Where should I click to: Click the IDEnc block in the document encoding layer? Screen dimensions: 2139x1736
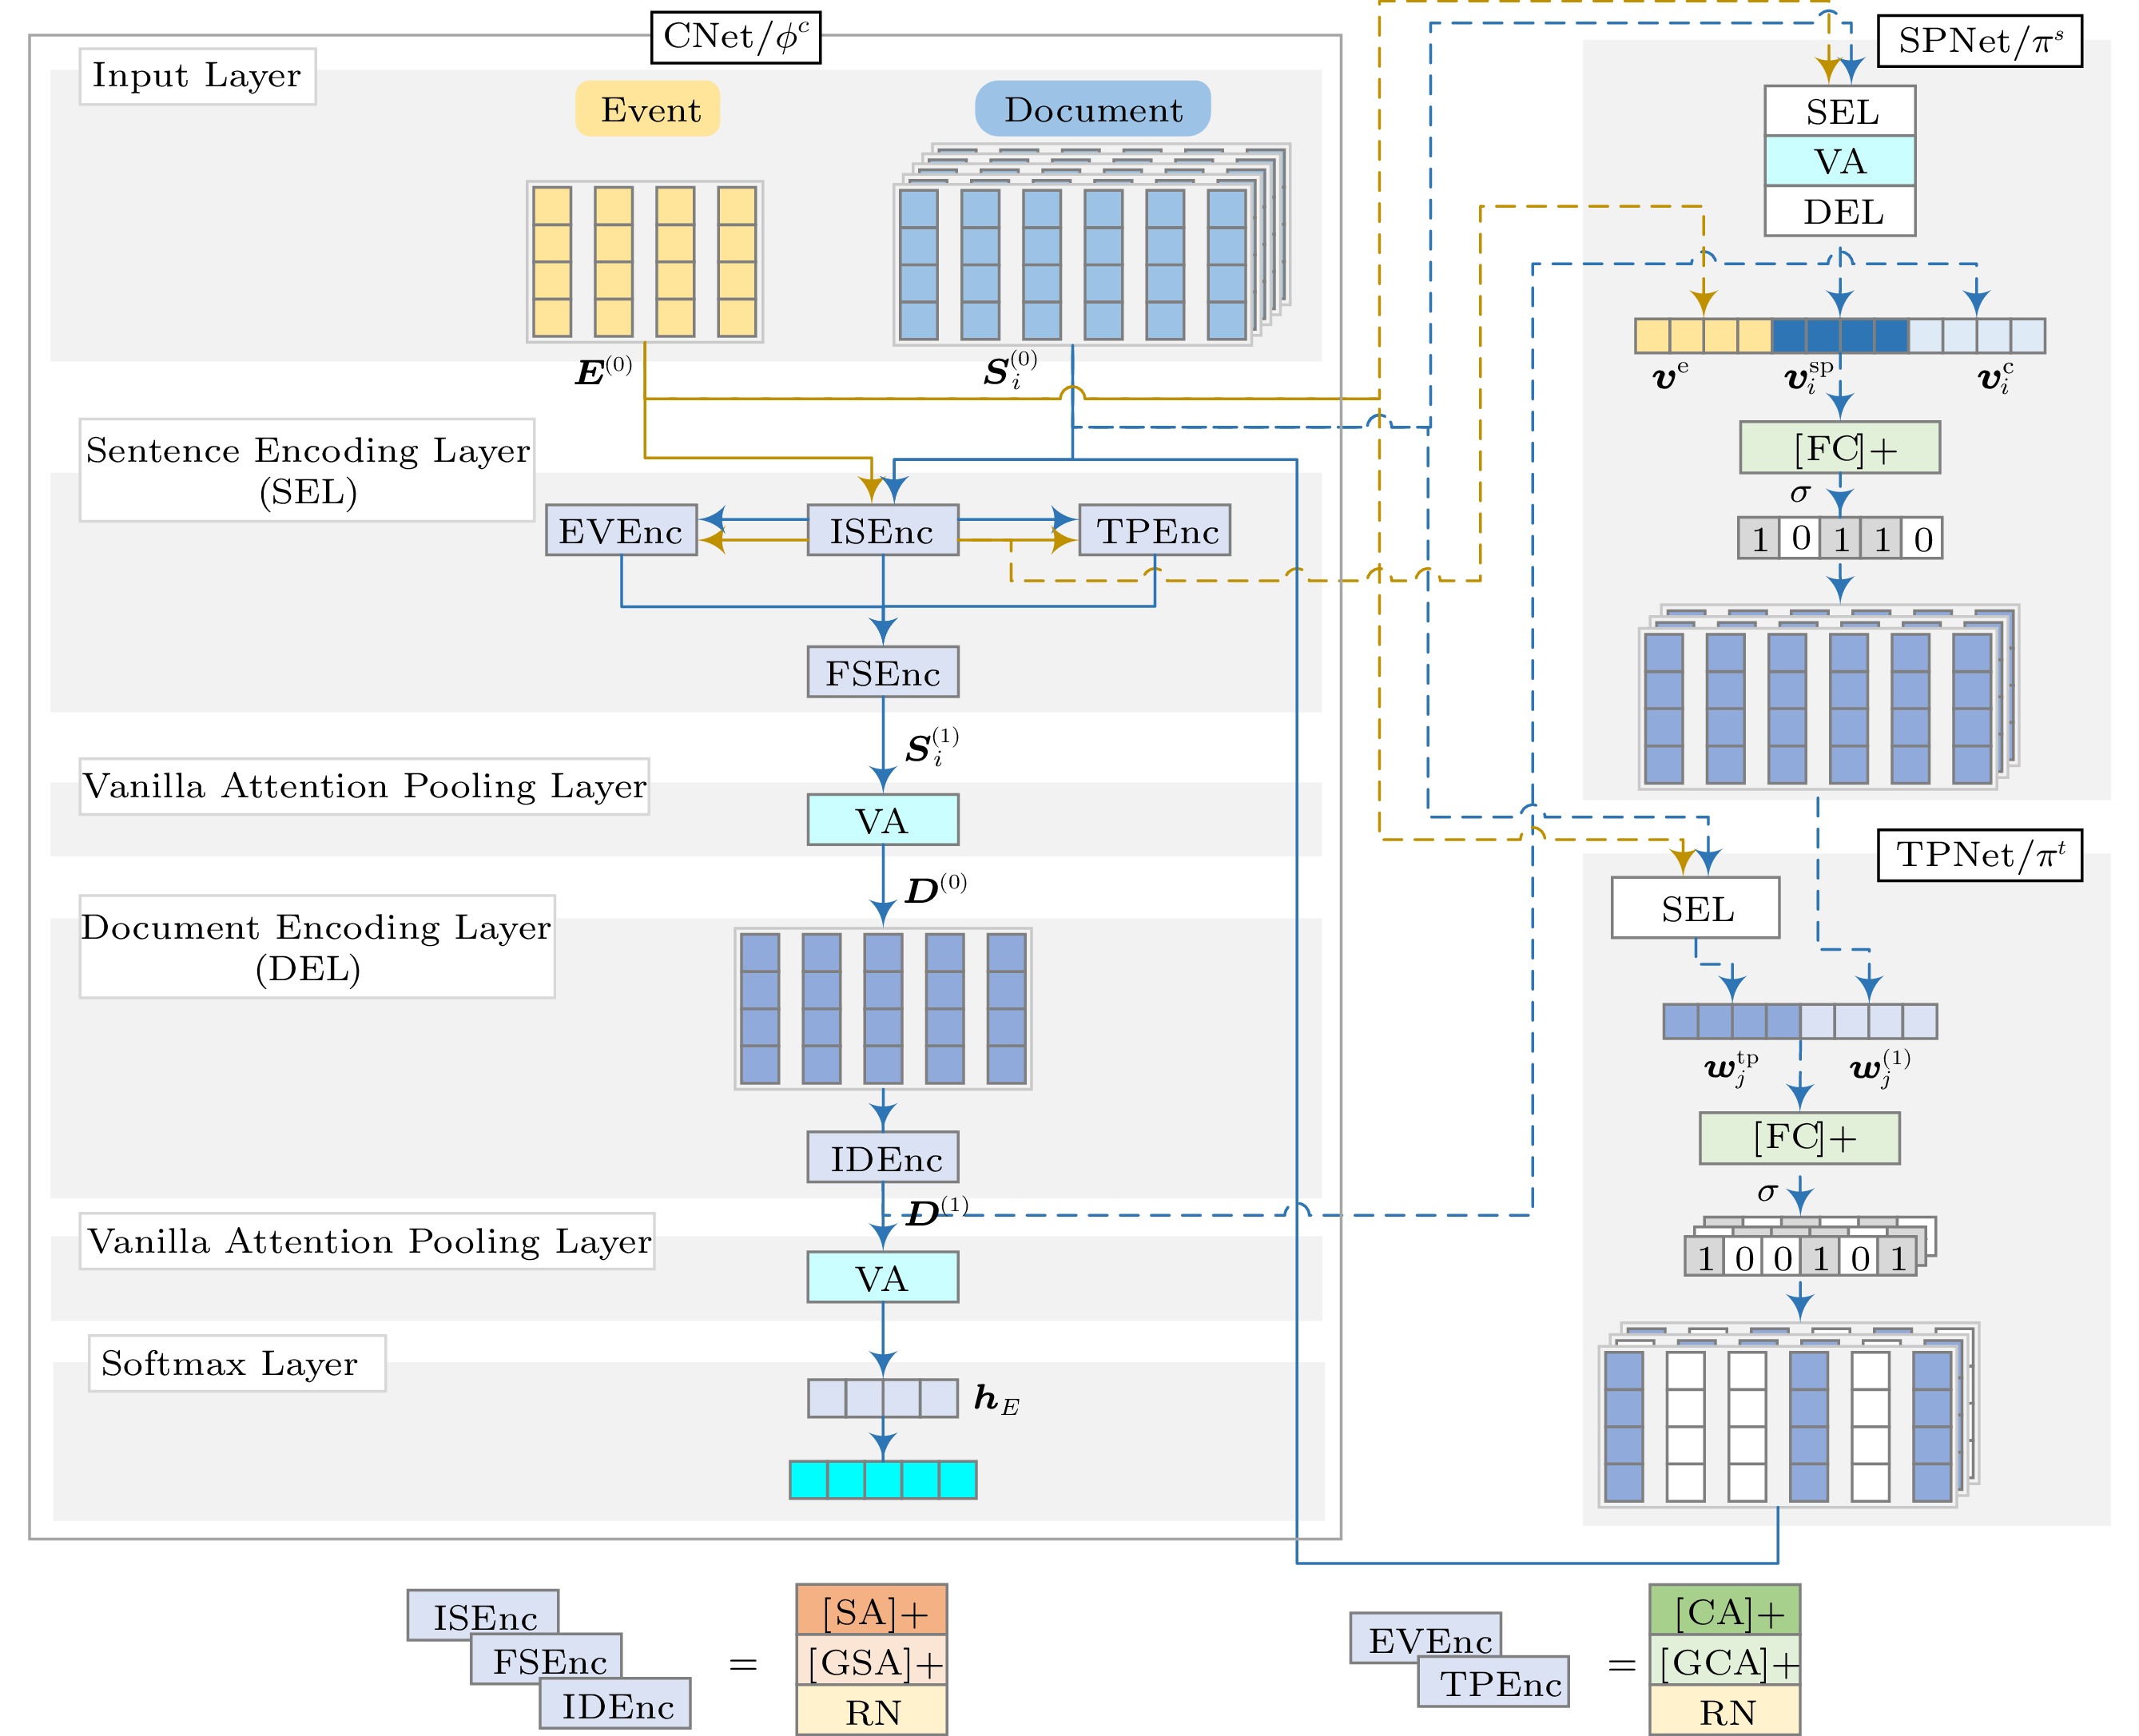click(x=882, y=1157)
